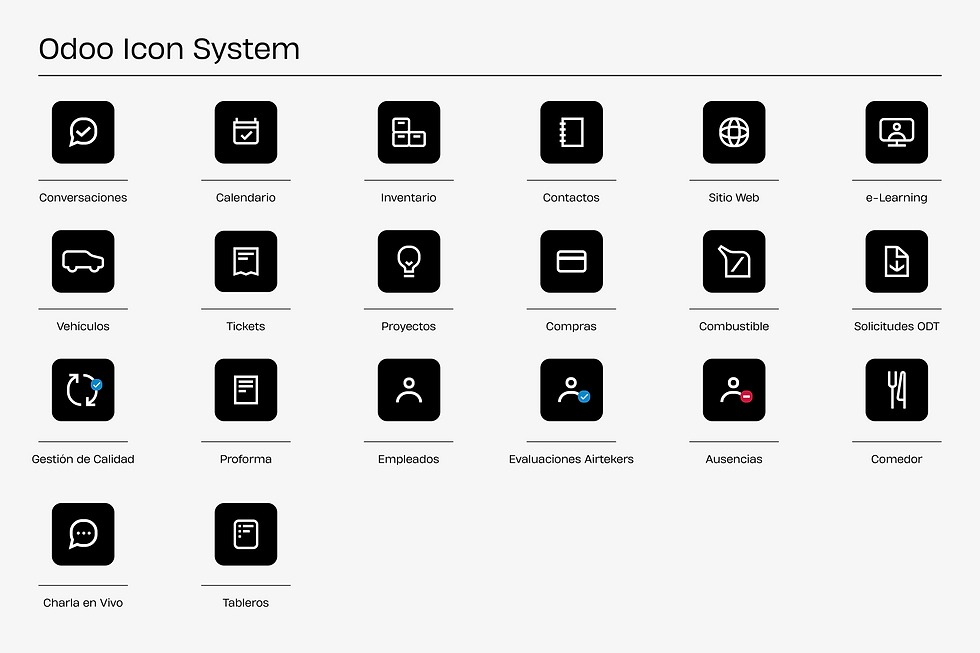Click the 'e-Learning' label
Screen dimensions: 980x653
tap(896, 197)
